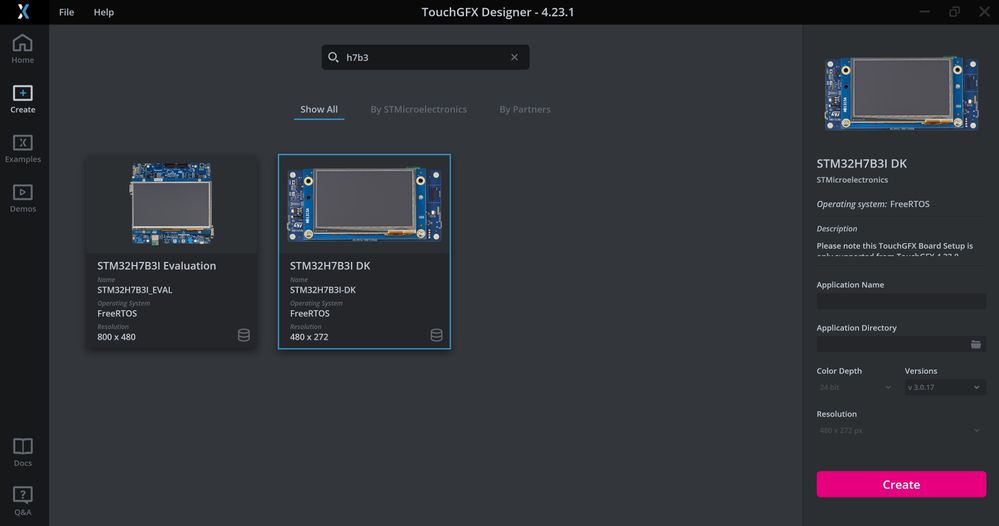
Task: Open the Versions v3.0.17 dropdown
Action: (945, 387)
